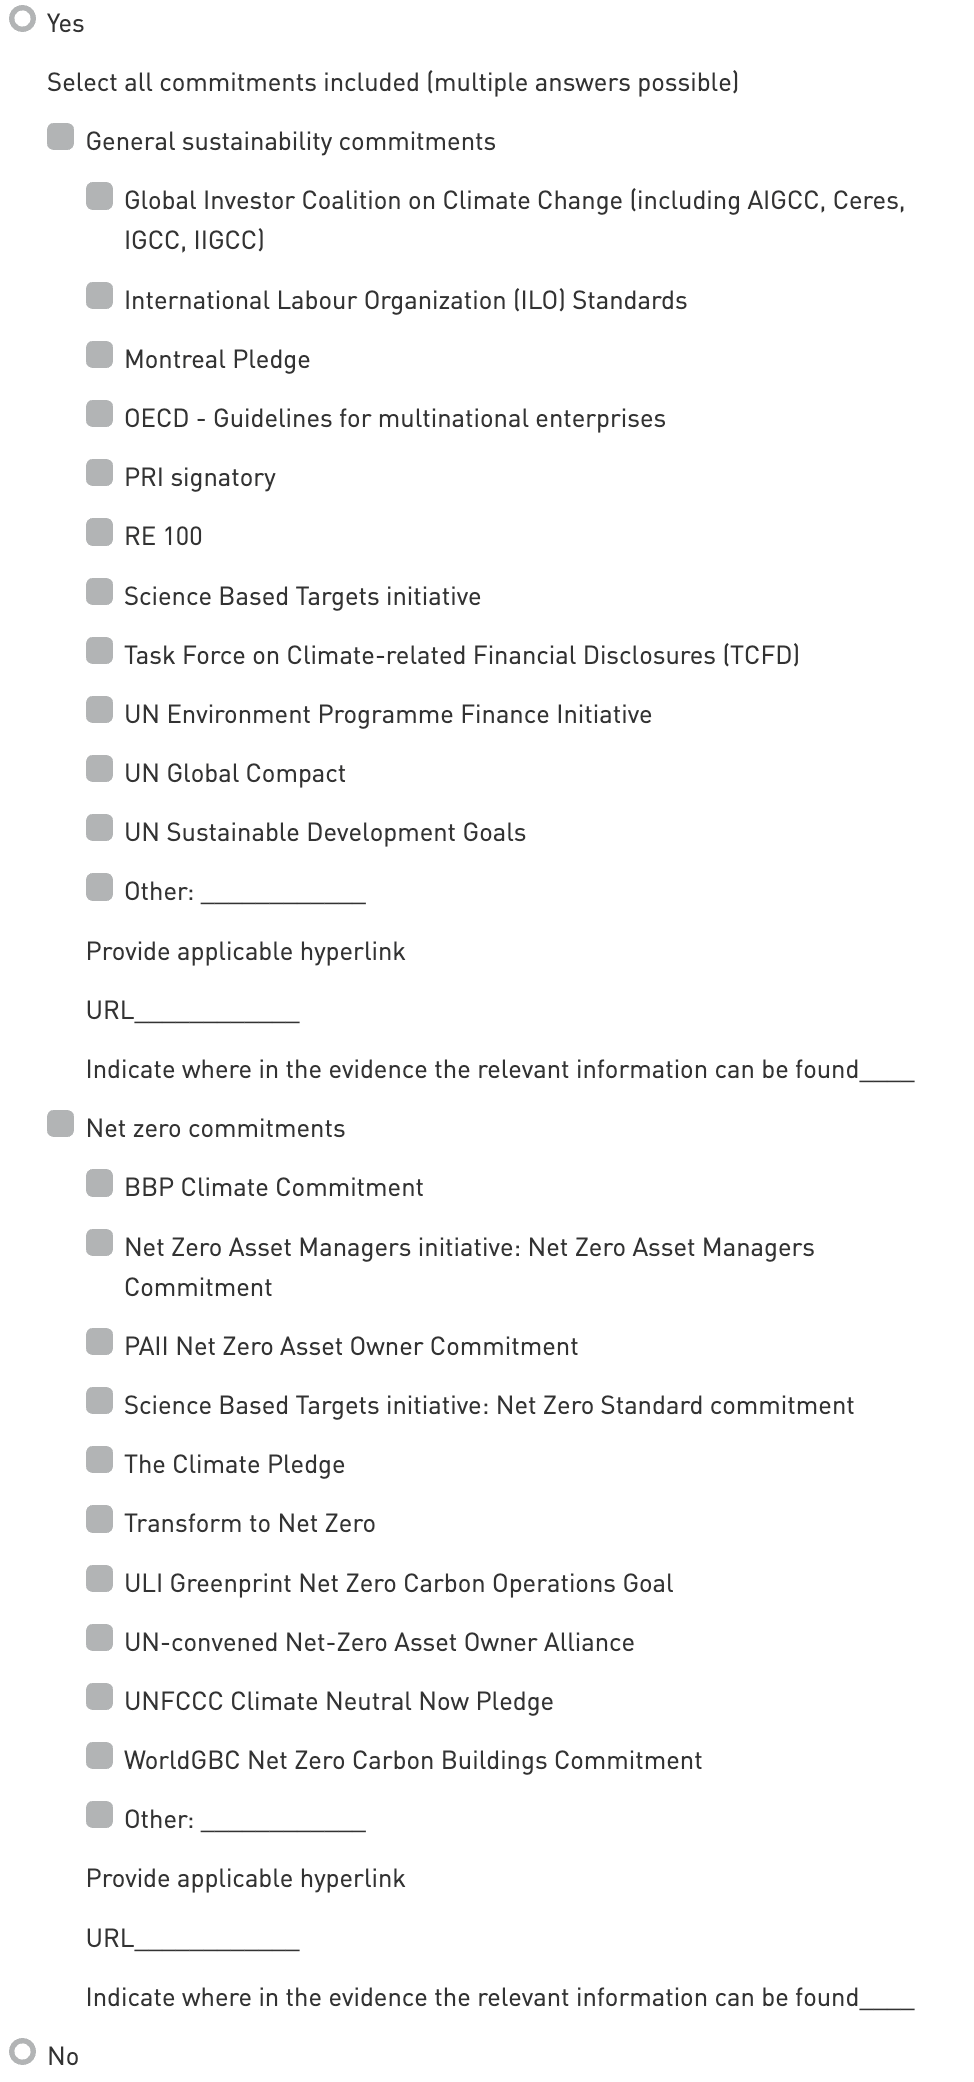Click the Other field under general commitments
This screenshot has width=974, height=2082.
(283, 892)
